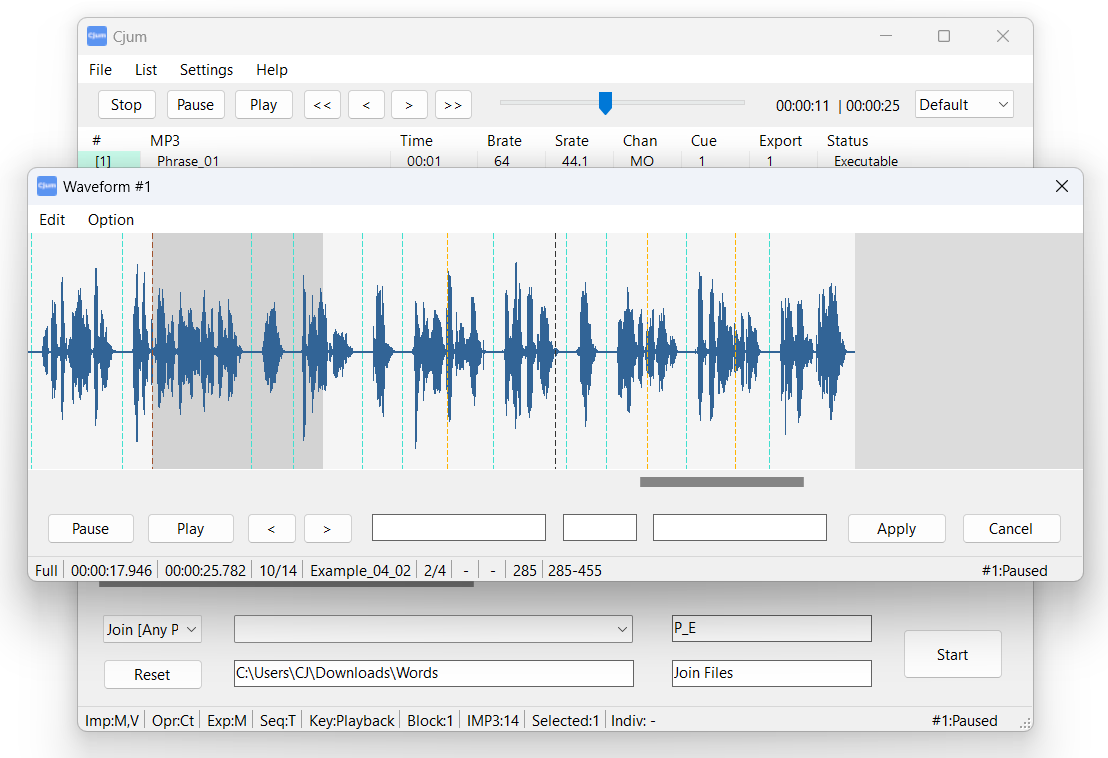Viewport: 1108px width, 758px height.
Task: Click the Apply button
Action: 897,528
